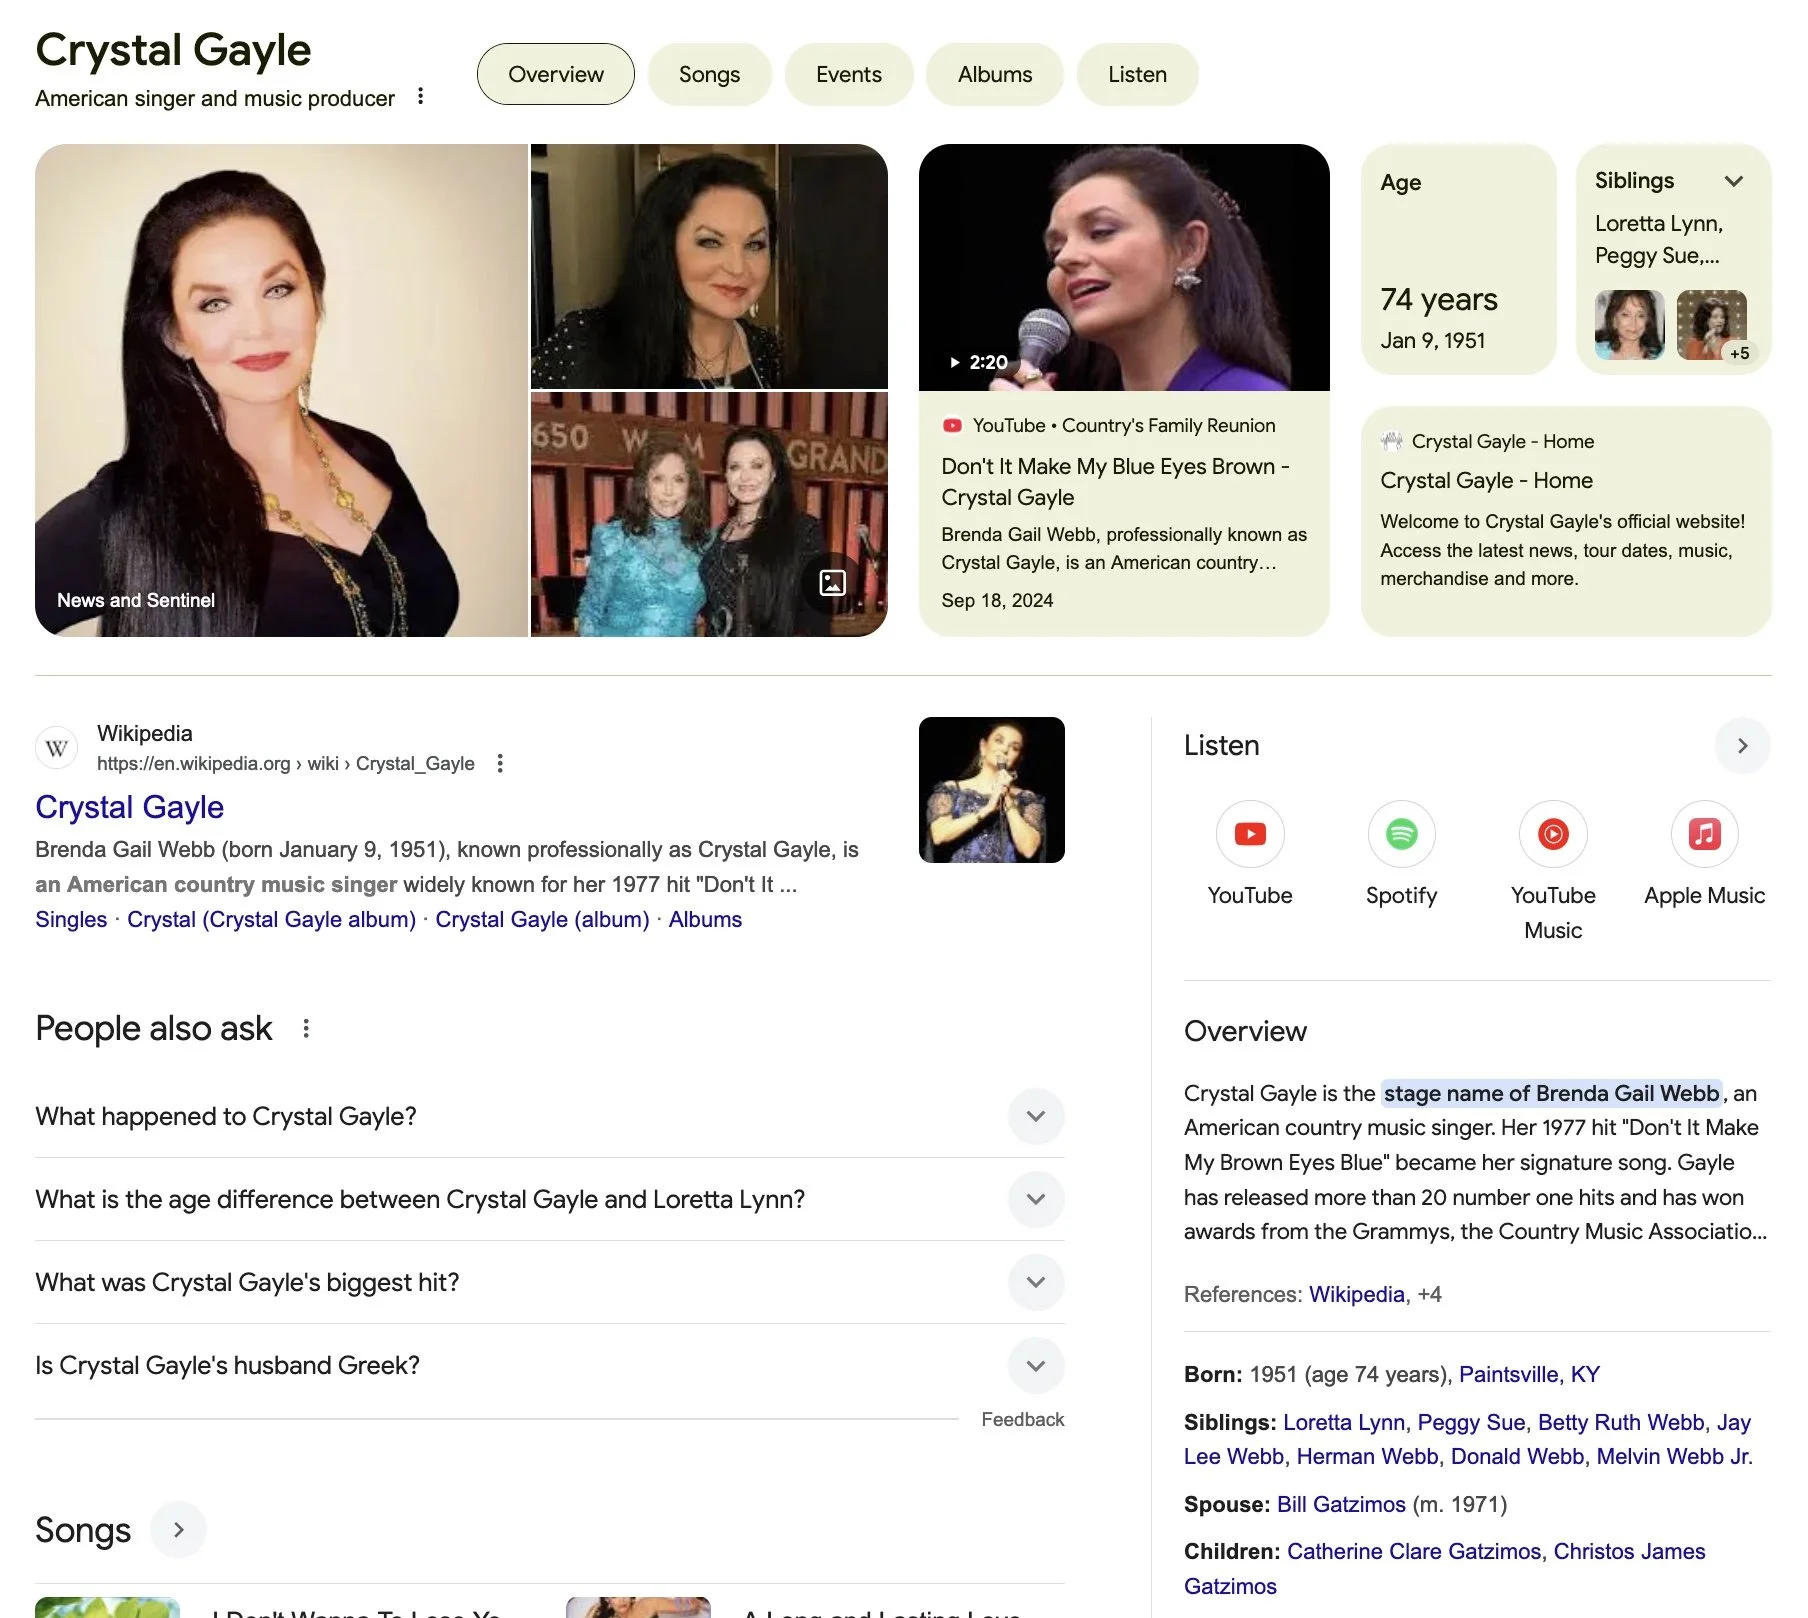Open the News and Sentinel portrait photo
This screenshot has height=1618, width=1808.
coord(281,390)
